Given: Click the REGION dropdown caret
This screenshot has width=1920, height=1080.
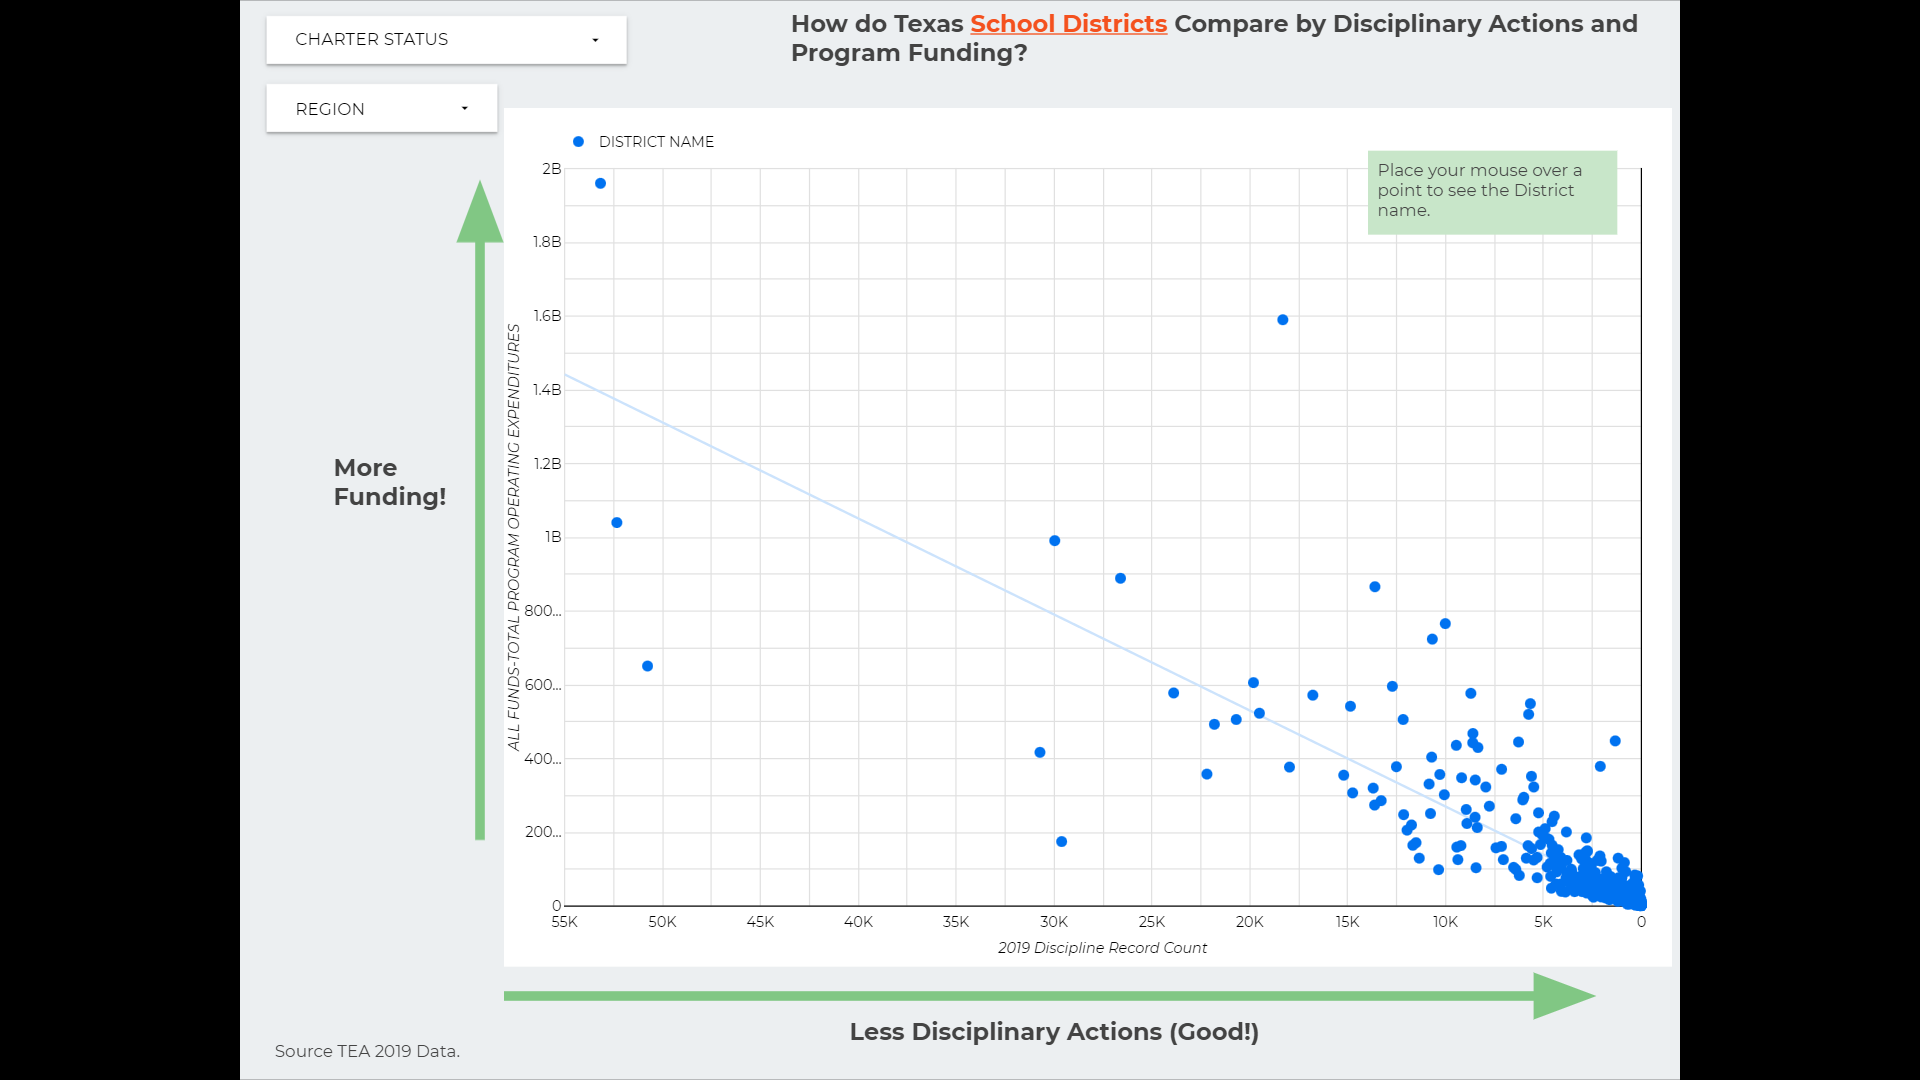Looking at the screenshot, I should tap(464, 109).
